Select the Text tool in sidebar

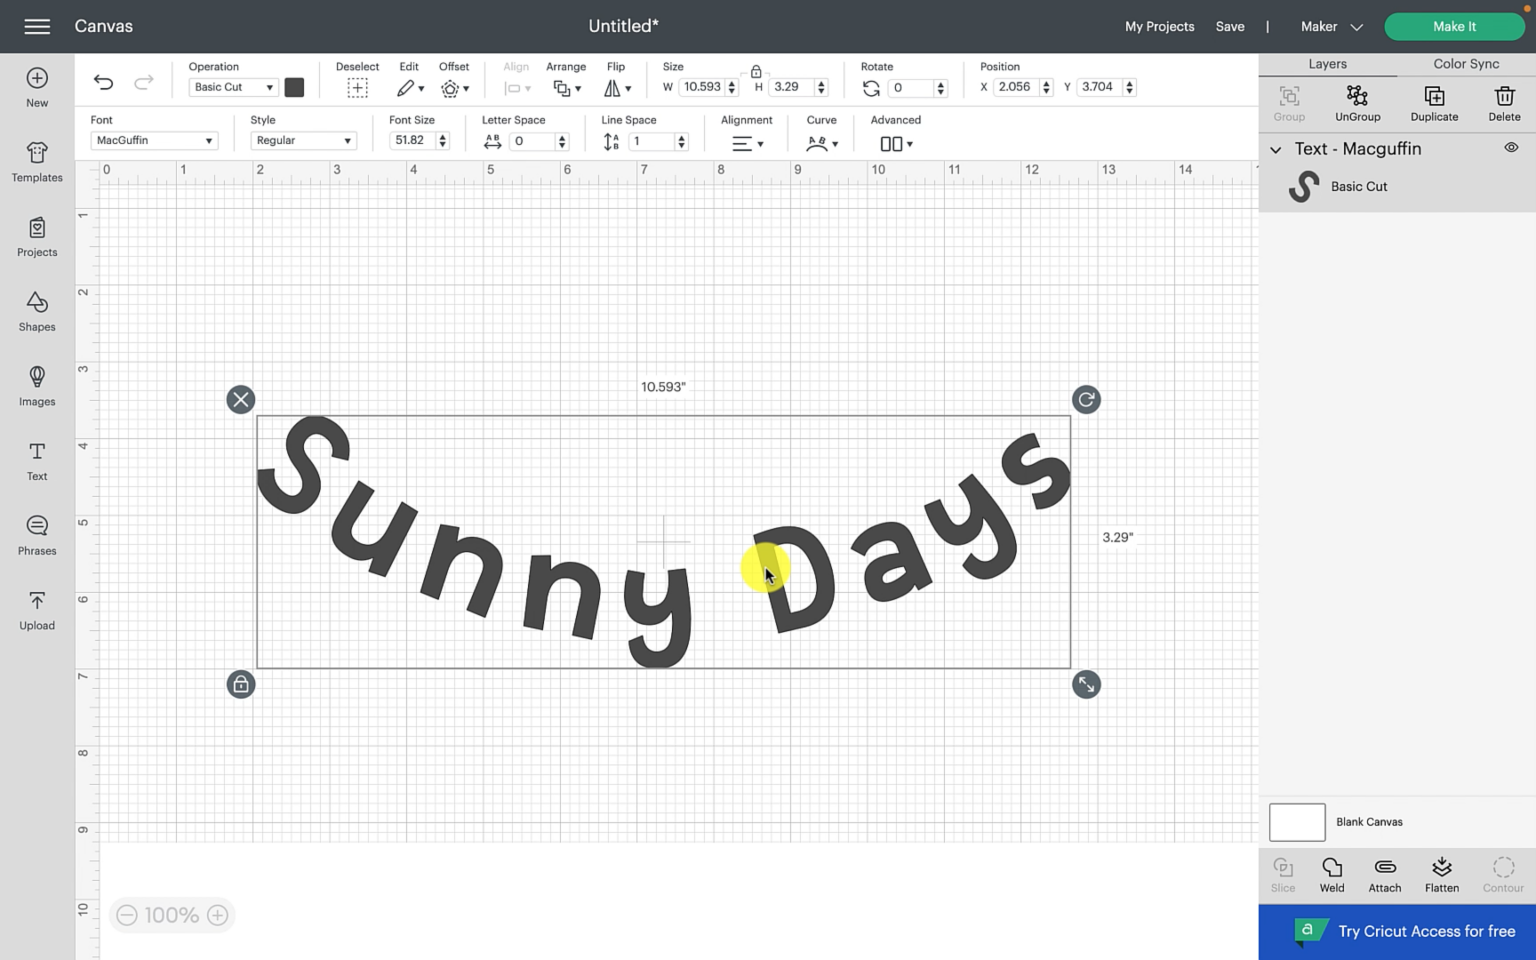coord(37,461)
